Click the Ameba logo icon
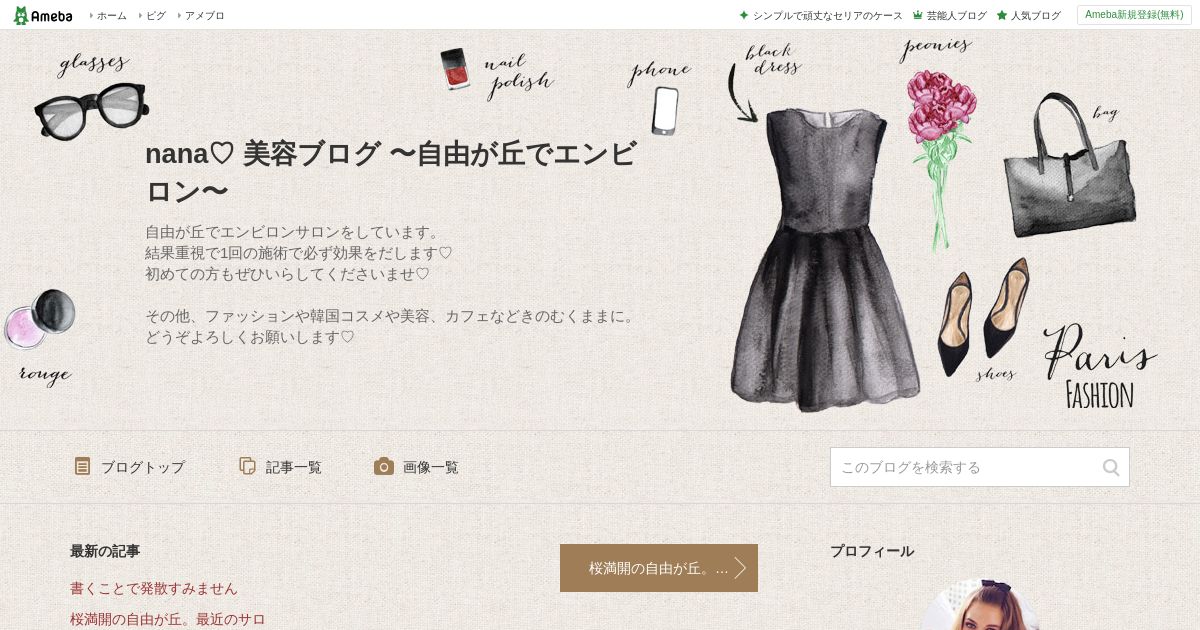The width and height of the screenshot is (1200, 630). pos(21,15)
